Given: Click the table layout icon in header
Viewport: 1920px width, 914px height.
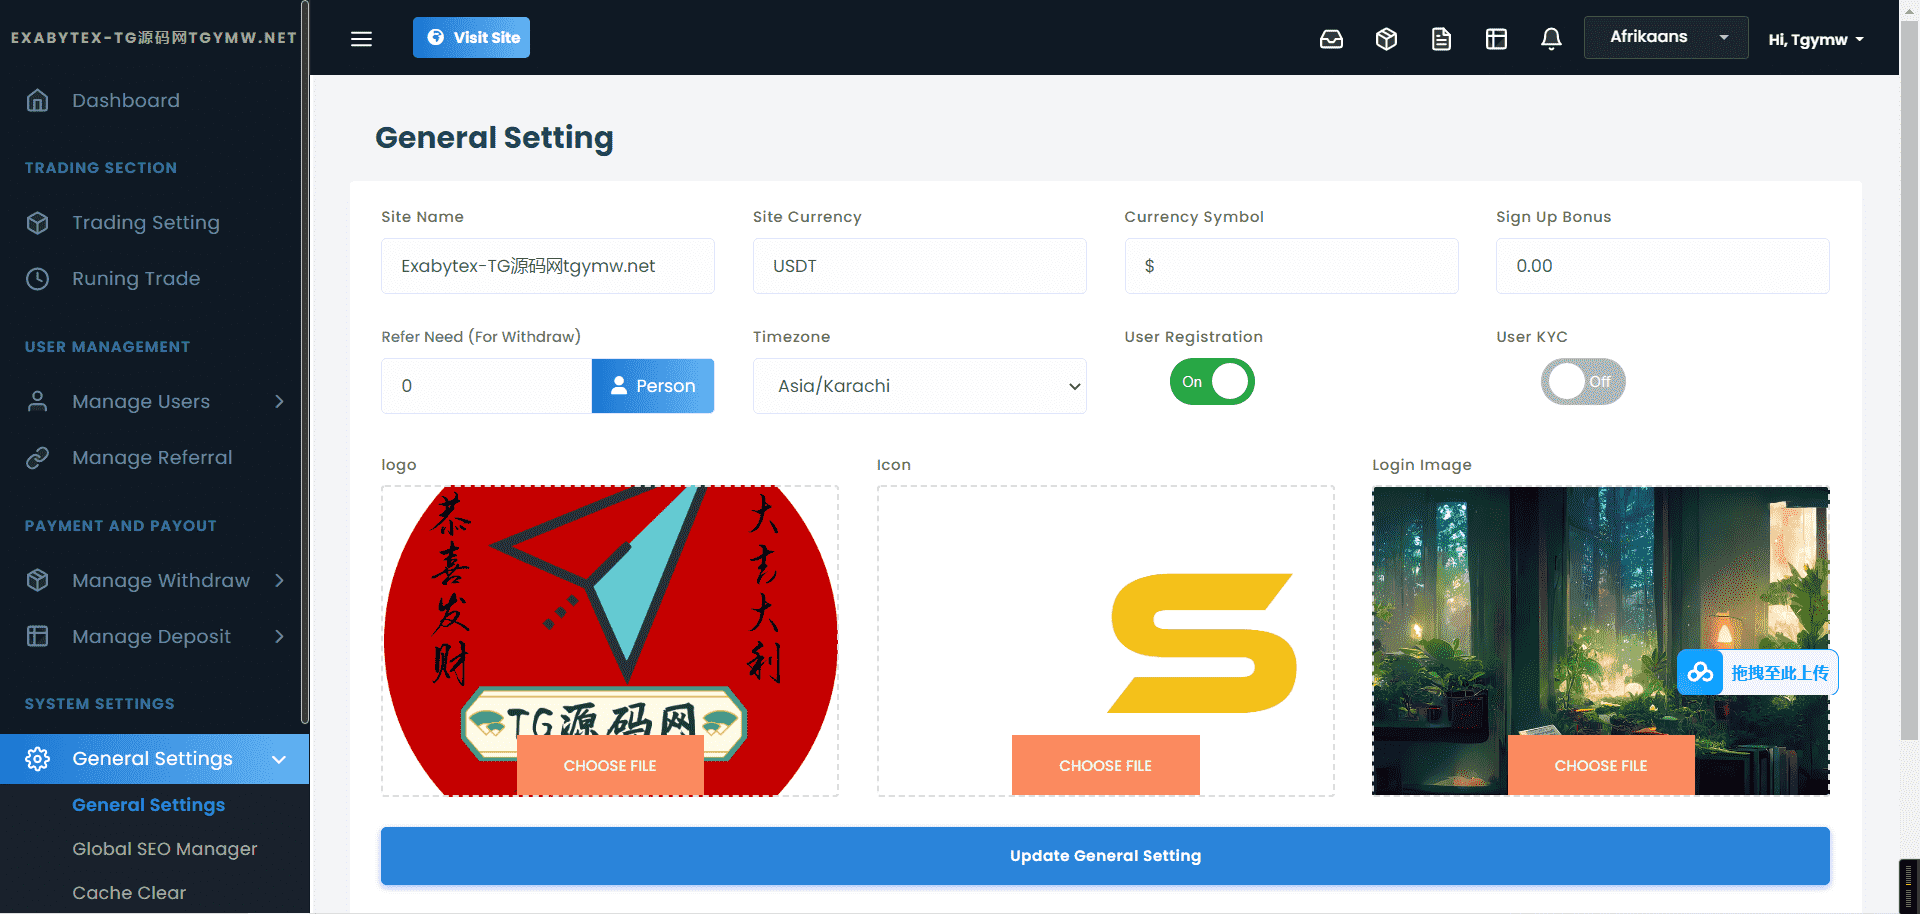Looking at the screenshot, I should point(1496,39).
